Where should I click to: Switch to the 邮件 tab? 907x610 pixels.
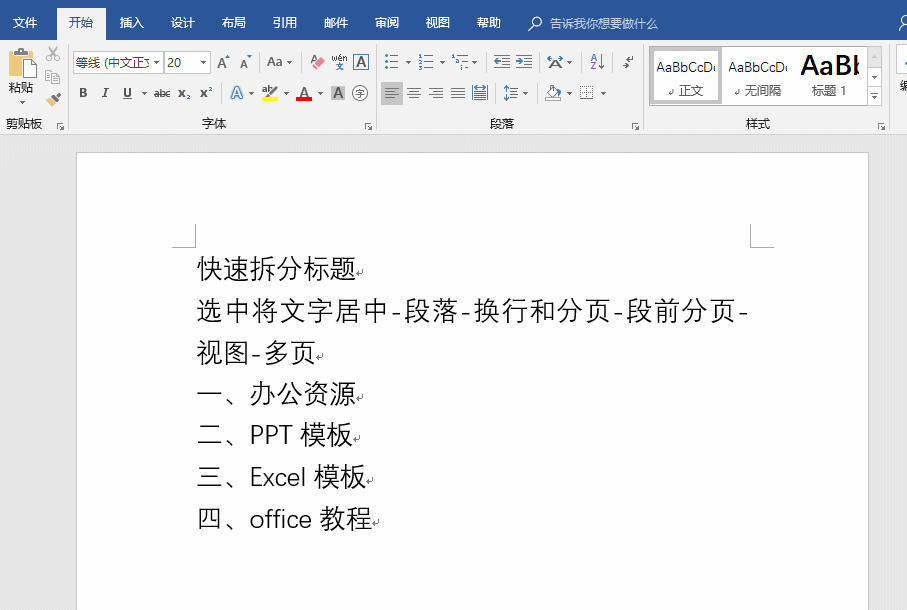coord(335,23)
